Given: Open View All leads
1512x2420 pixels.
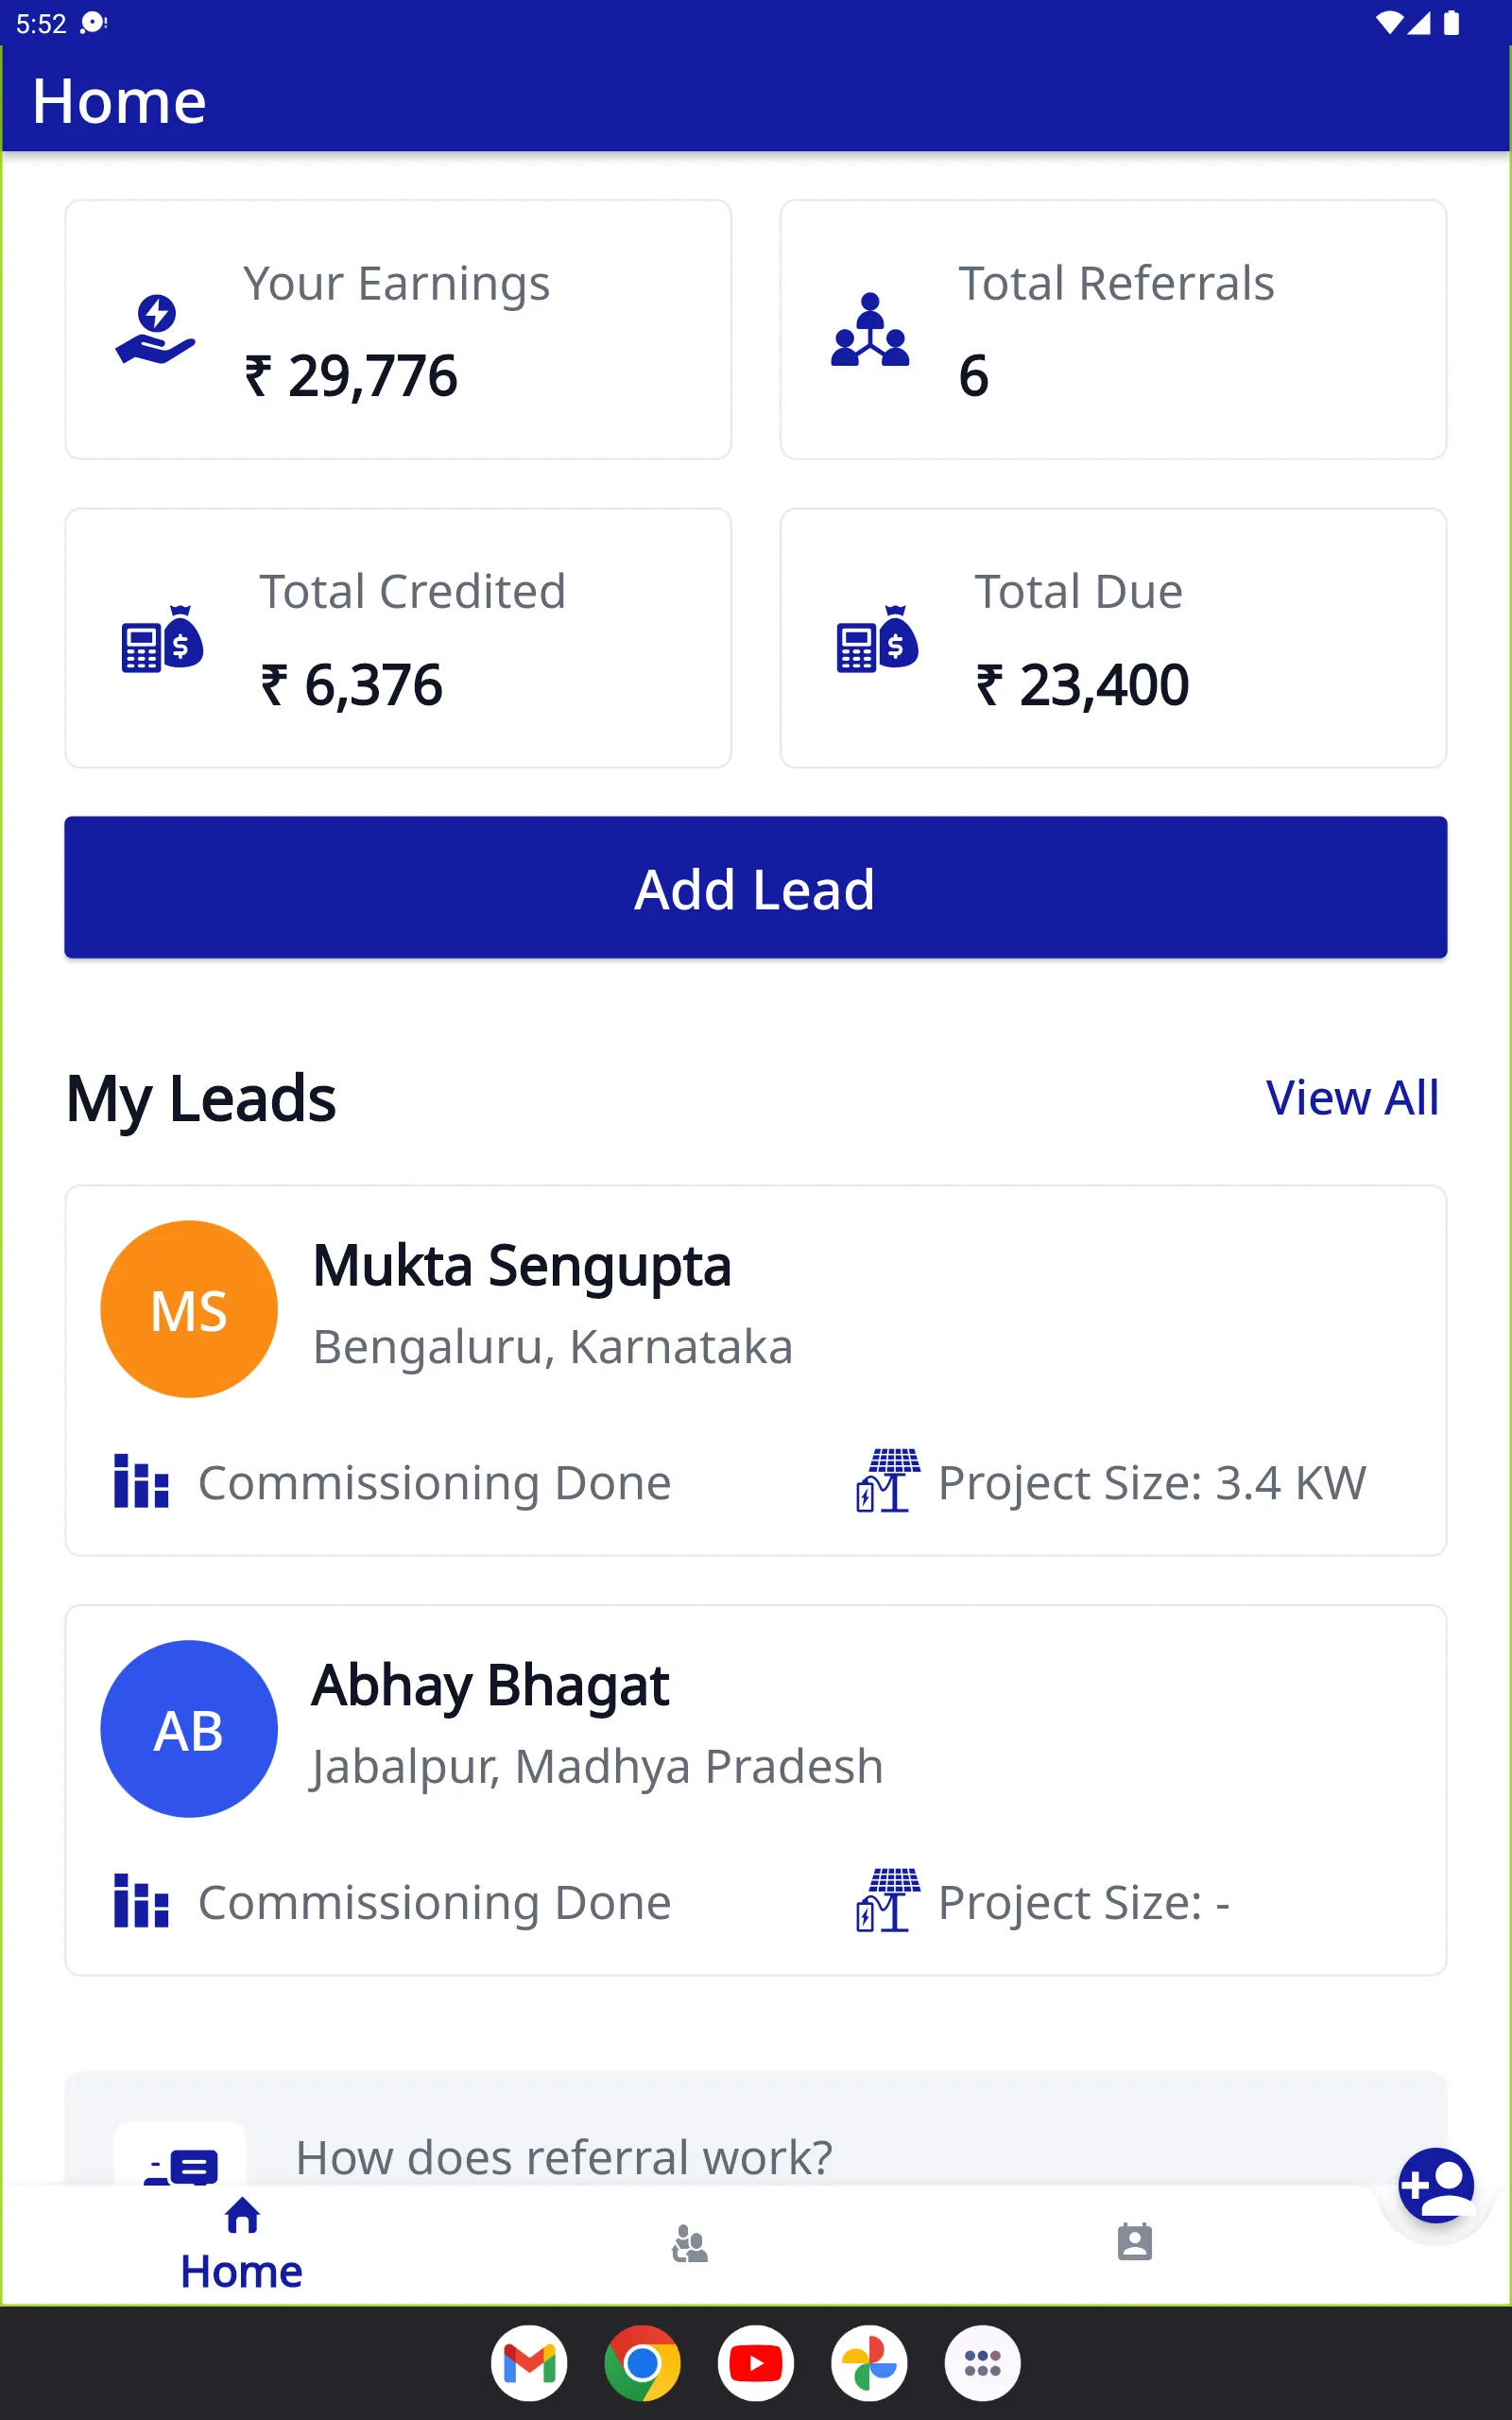Looking at the screenshot, I should (1352, 1098).
